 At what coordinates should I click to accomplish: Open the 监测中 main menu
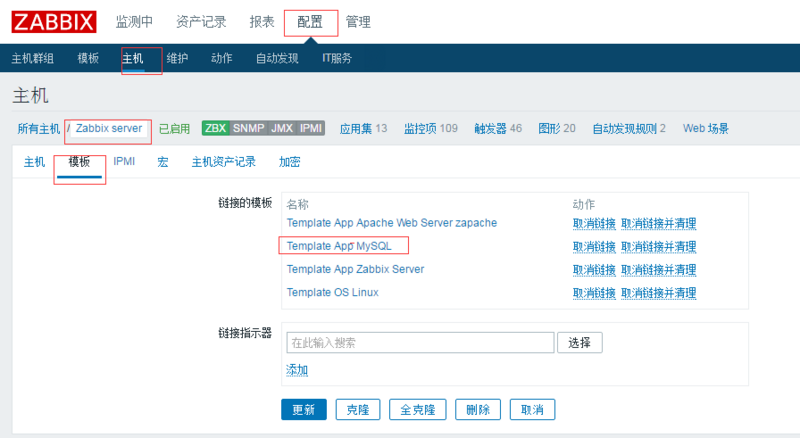pyautogui.click(x=134, y=22)
